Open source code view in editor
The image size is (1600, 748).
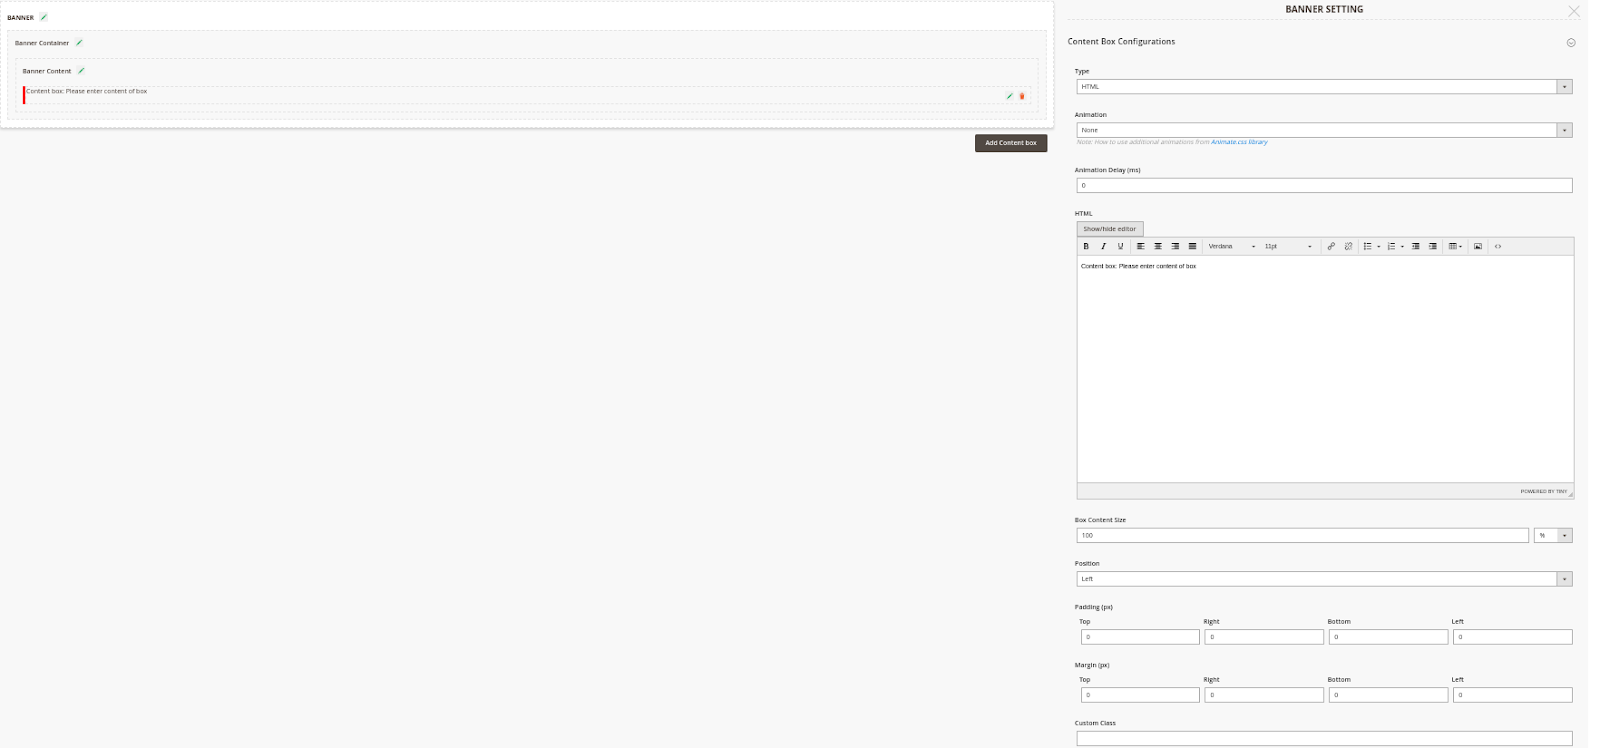1498,246
